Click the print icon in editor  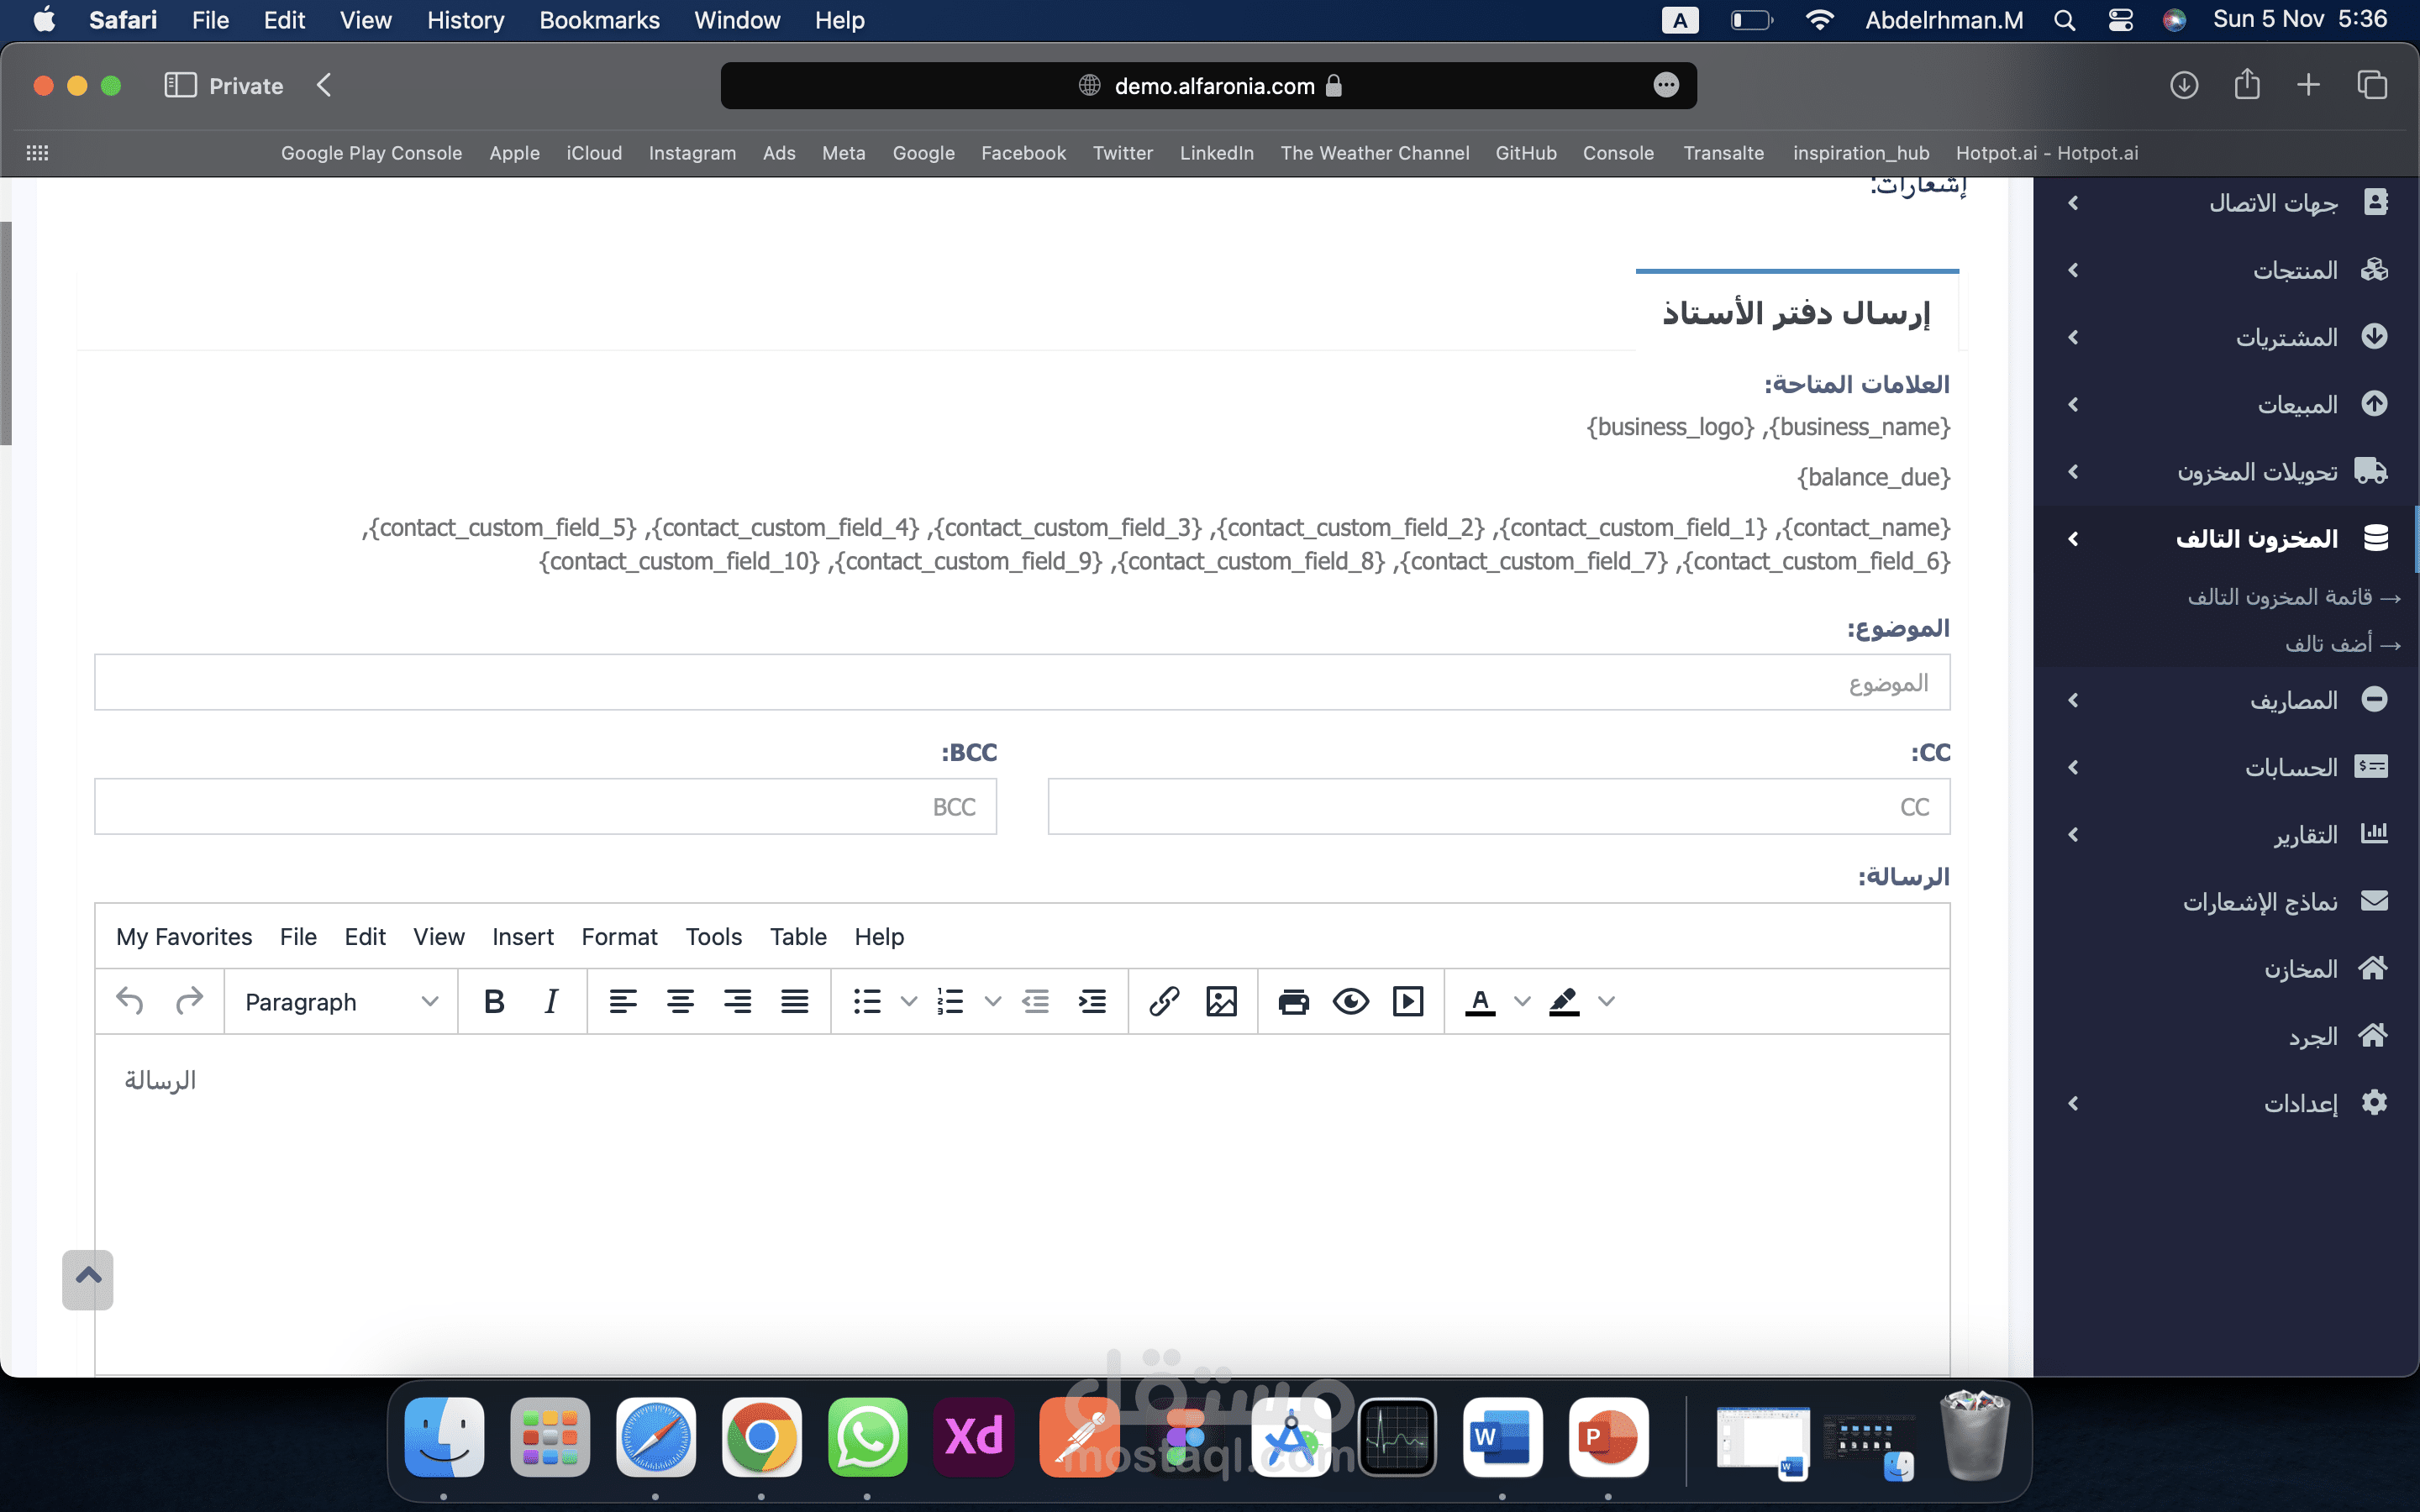pos(1293,1001)
